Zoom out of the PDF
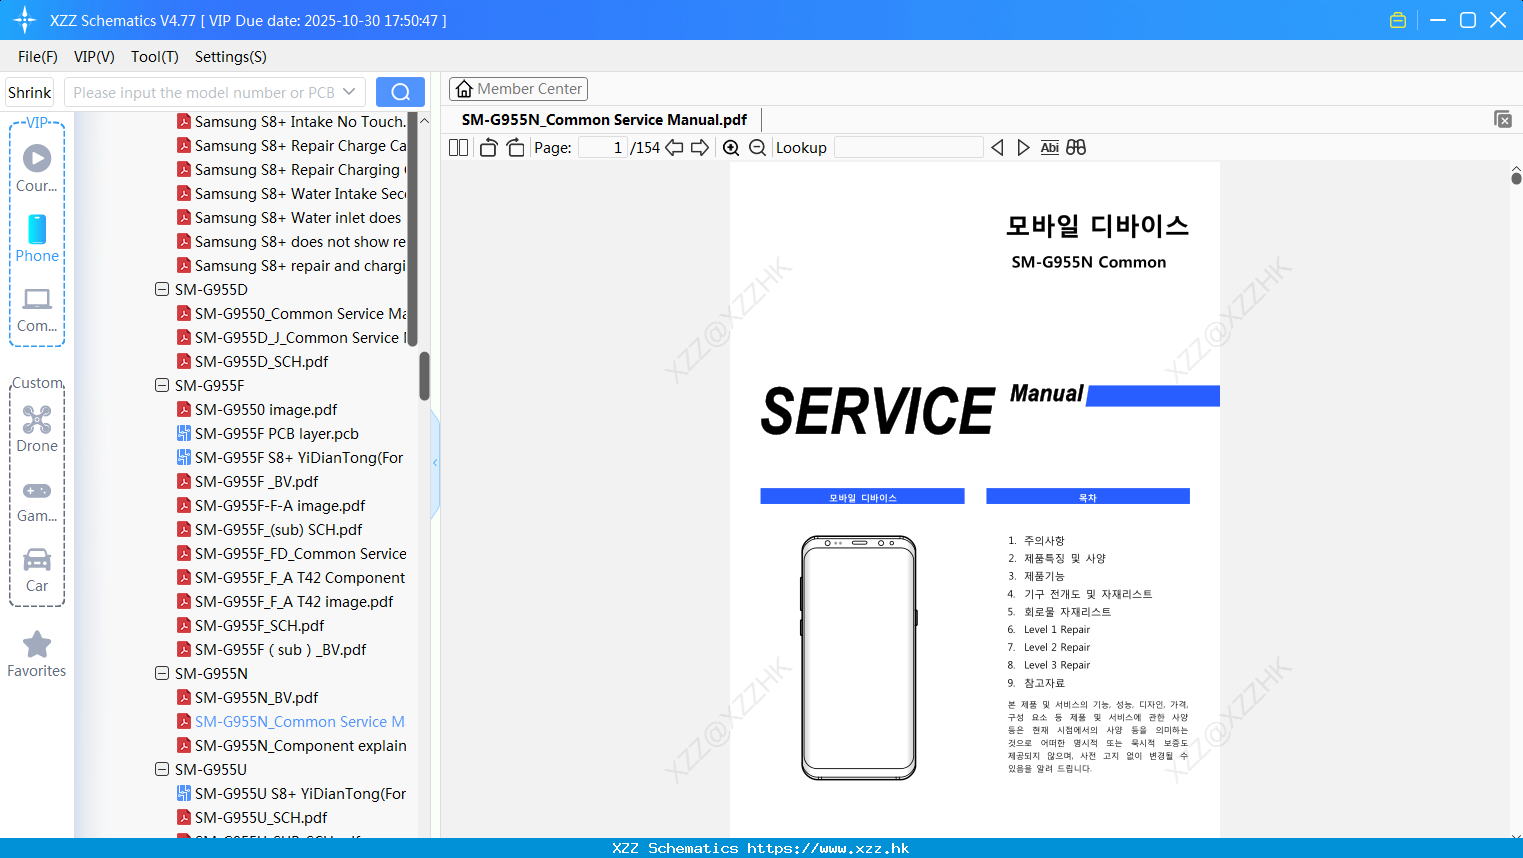The width and height of the screenshot is (1523, 858). point(758,147)
